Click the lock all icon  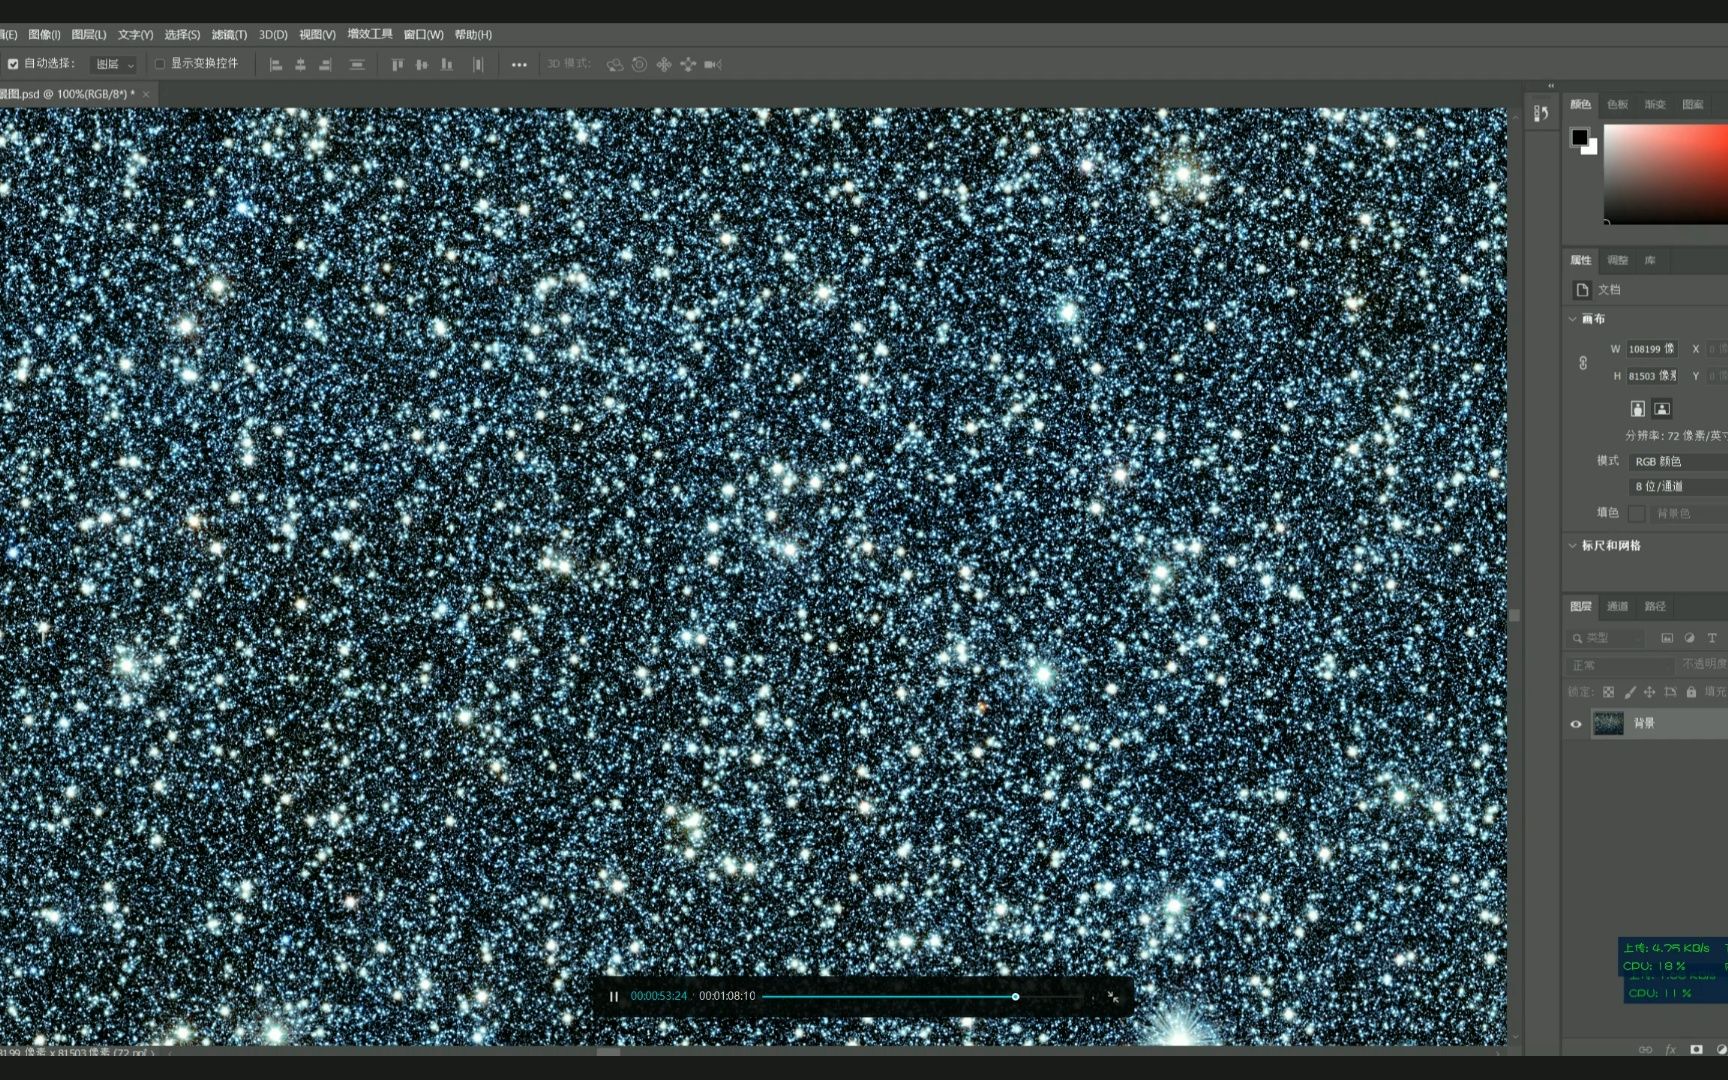pos(1691,692)
